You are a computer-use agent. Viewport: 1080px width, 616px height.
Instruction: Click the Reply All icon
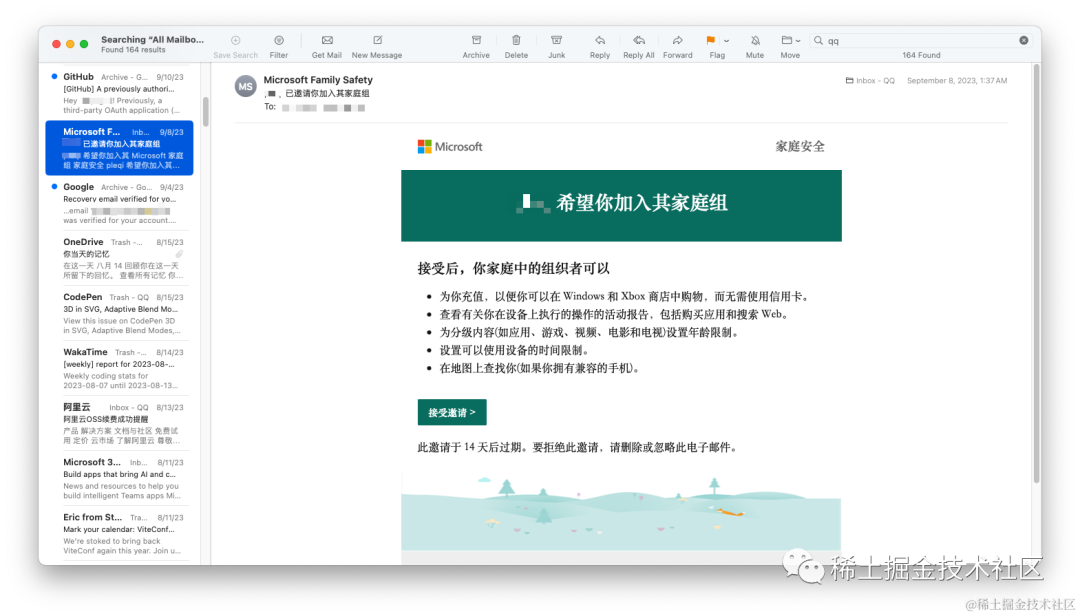tap(638, 41)
